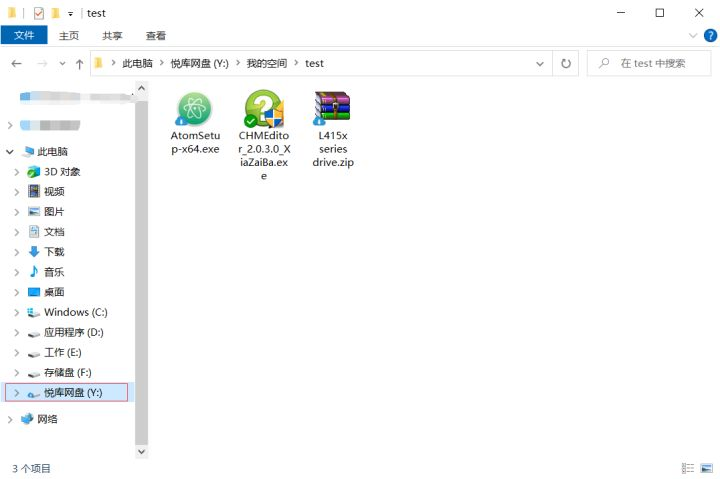Screen dimensions: 720x479
Task: Open the Help question mark icon
Action: point(711,35)
